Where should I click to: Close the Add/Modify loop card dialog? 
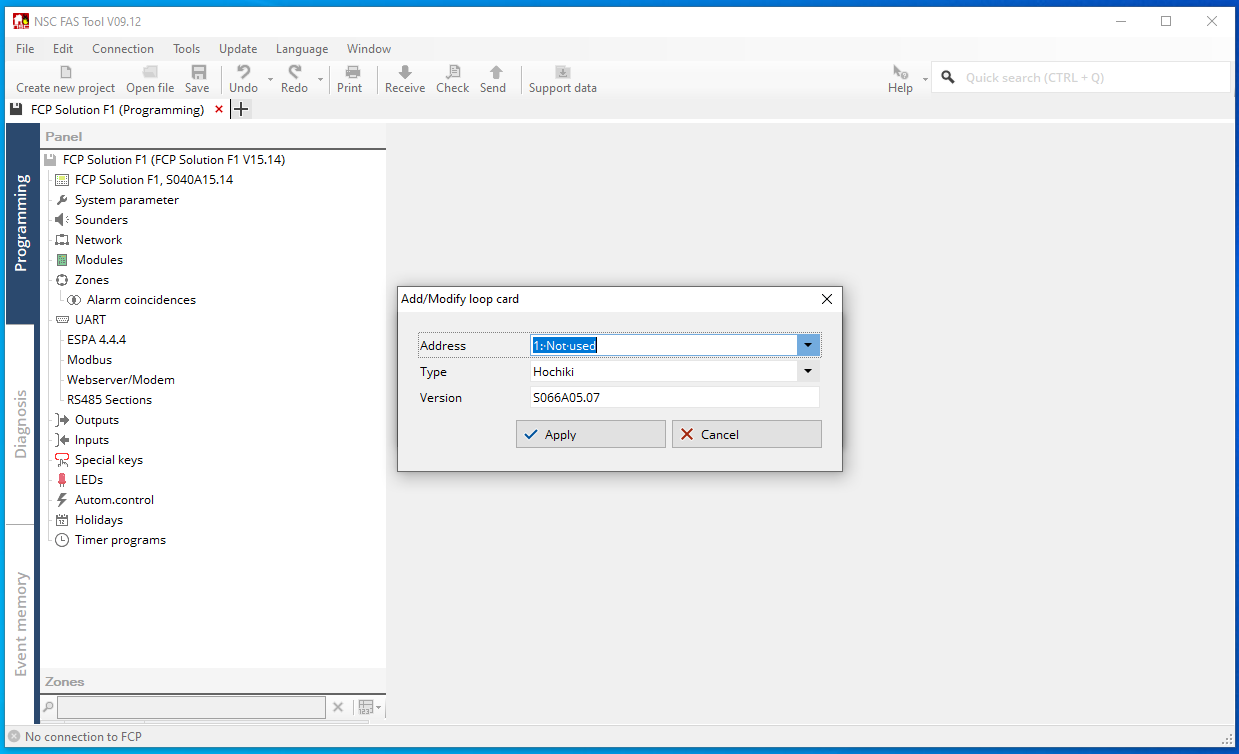point(827,299)
